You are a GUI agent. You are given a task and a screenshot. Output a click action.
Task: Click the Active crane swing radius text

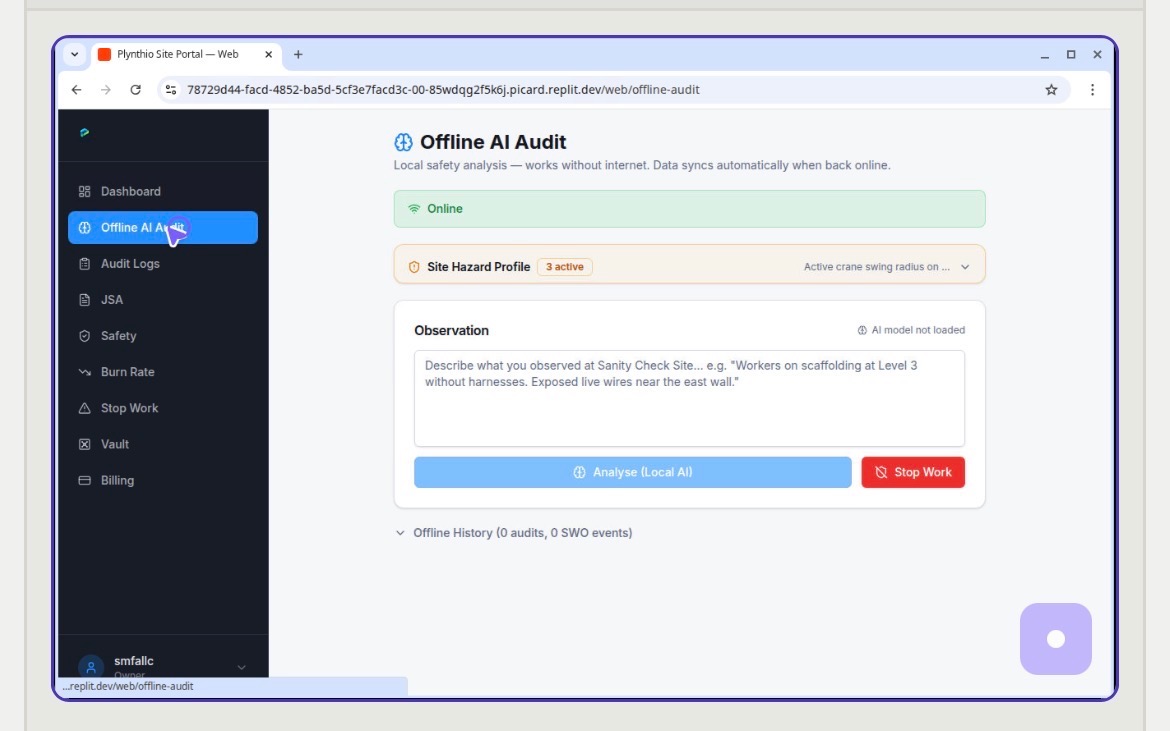click(877, 267)
